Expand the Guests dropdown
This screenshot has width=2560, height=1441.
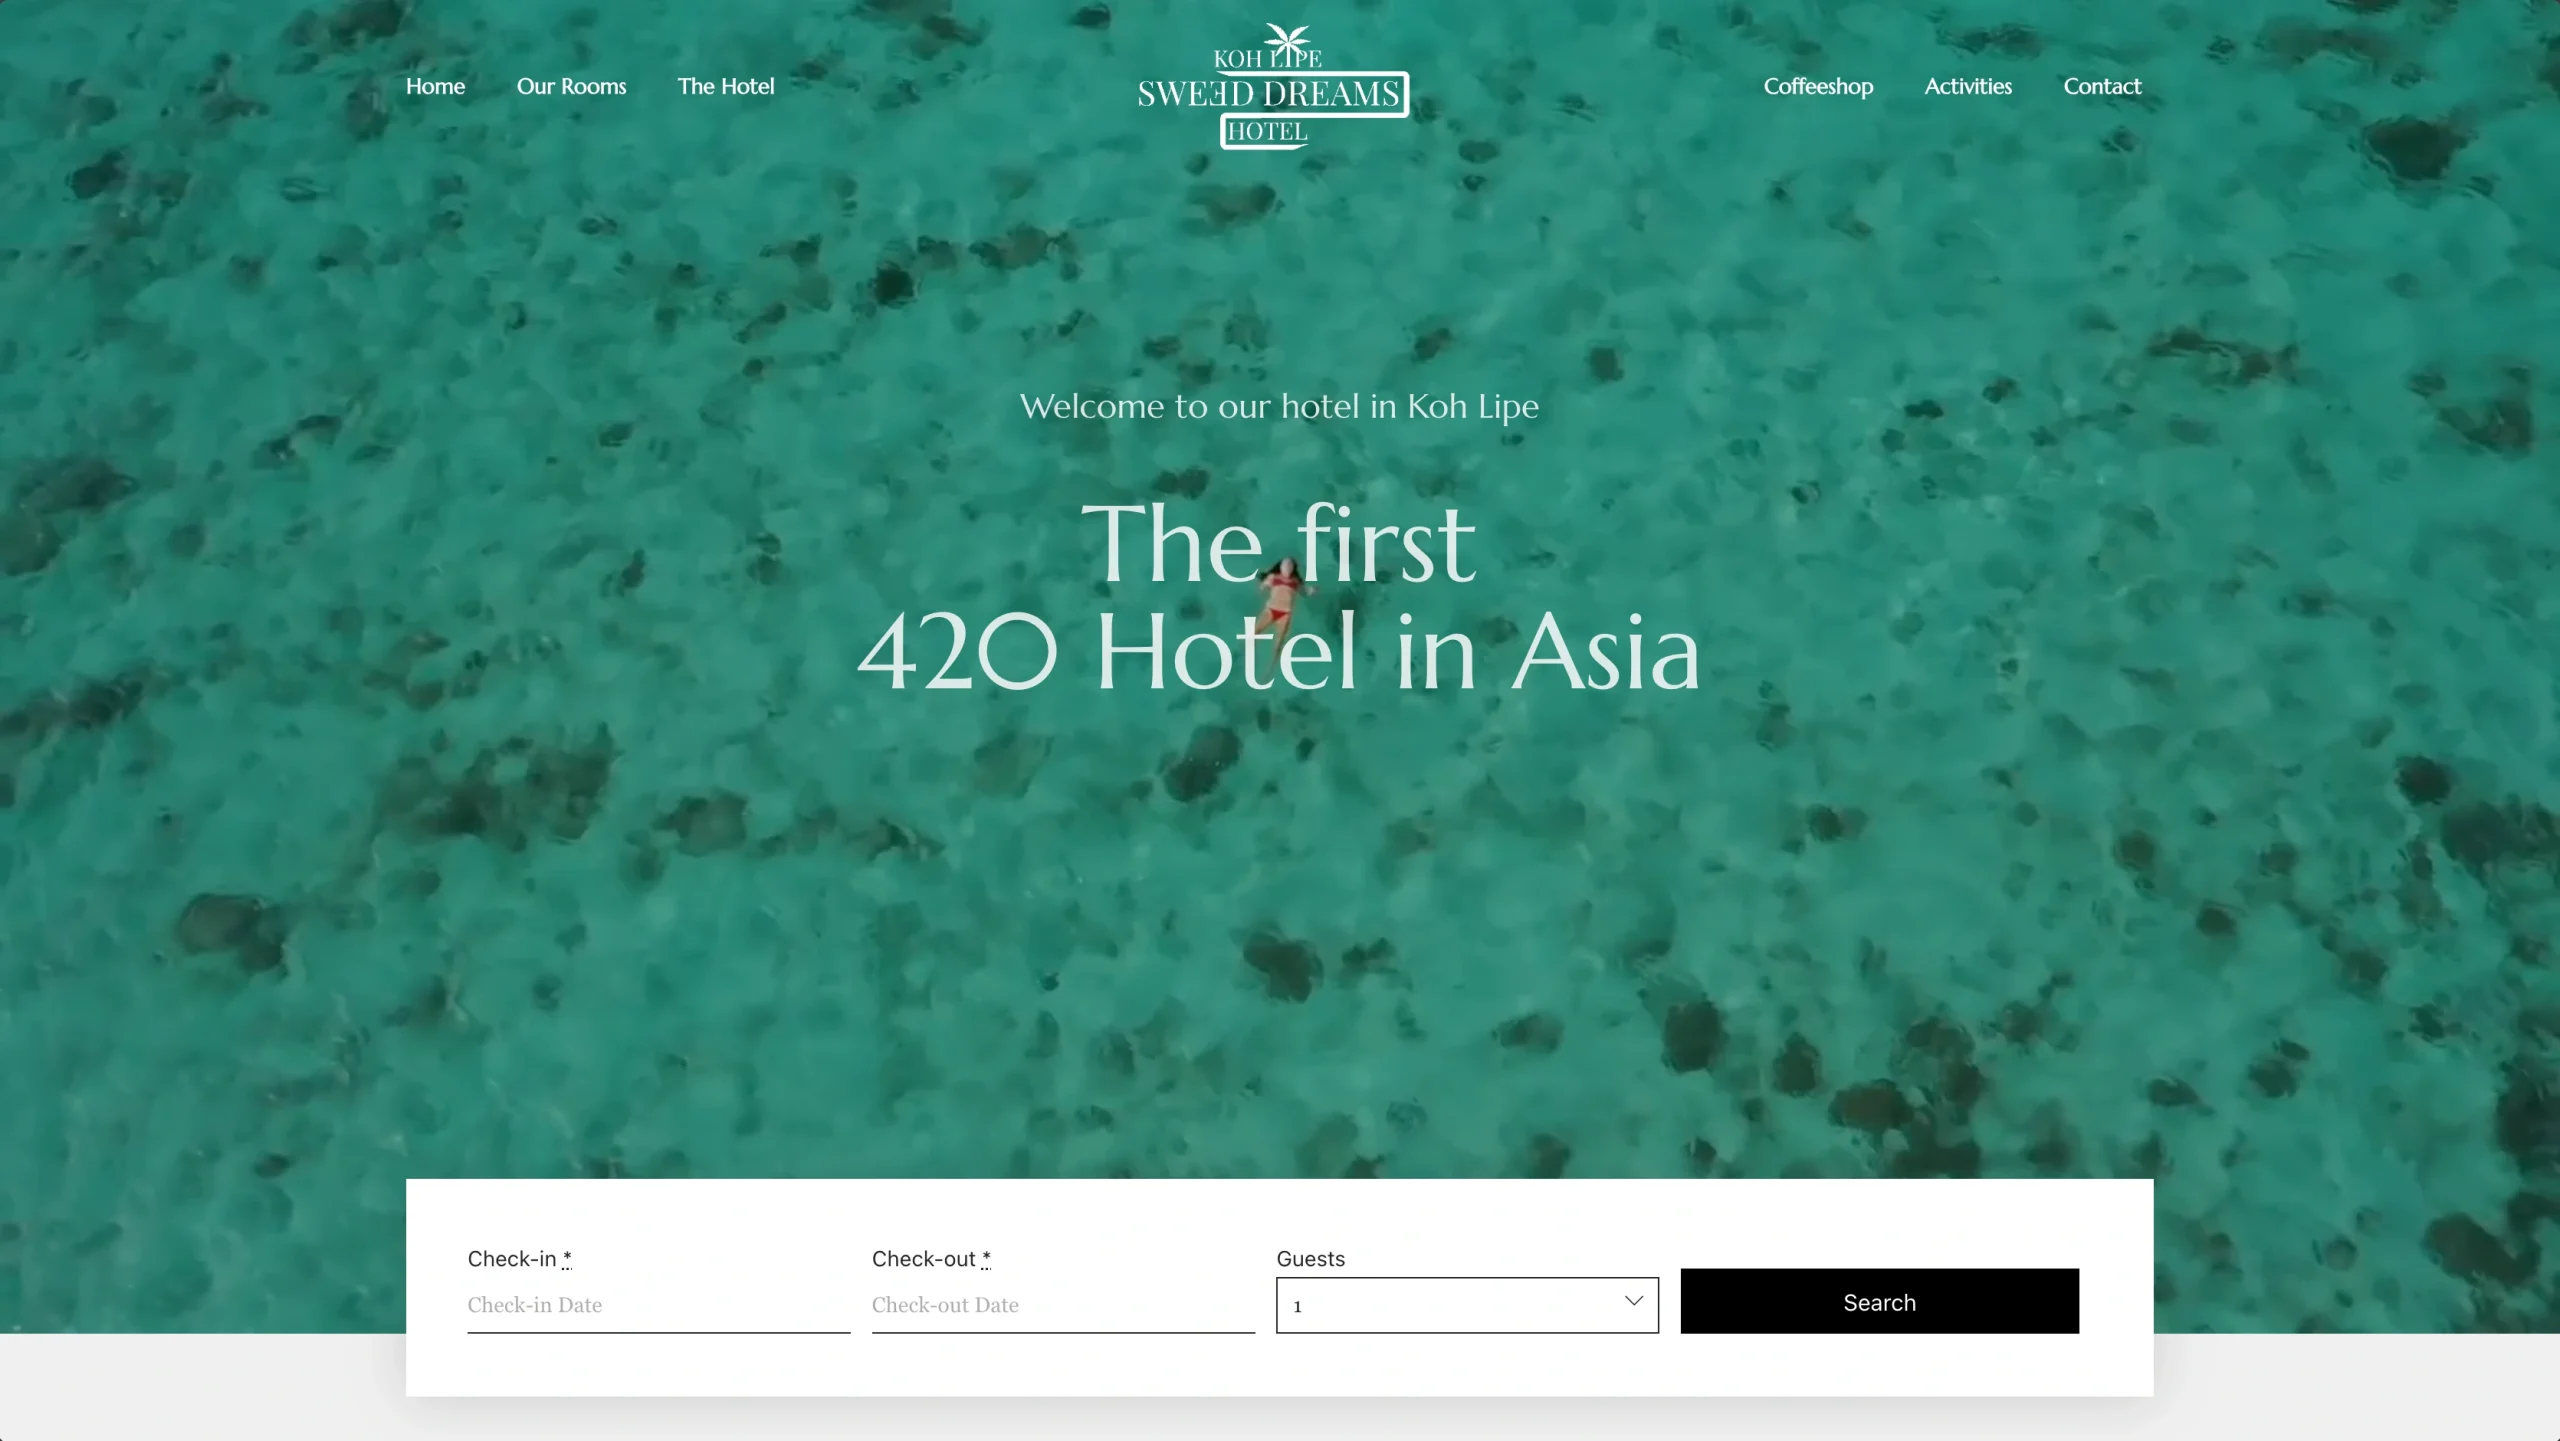[x=1467, y=1305]
